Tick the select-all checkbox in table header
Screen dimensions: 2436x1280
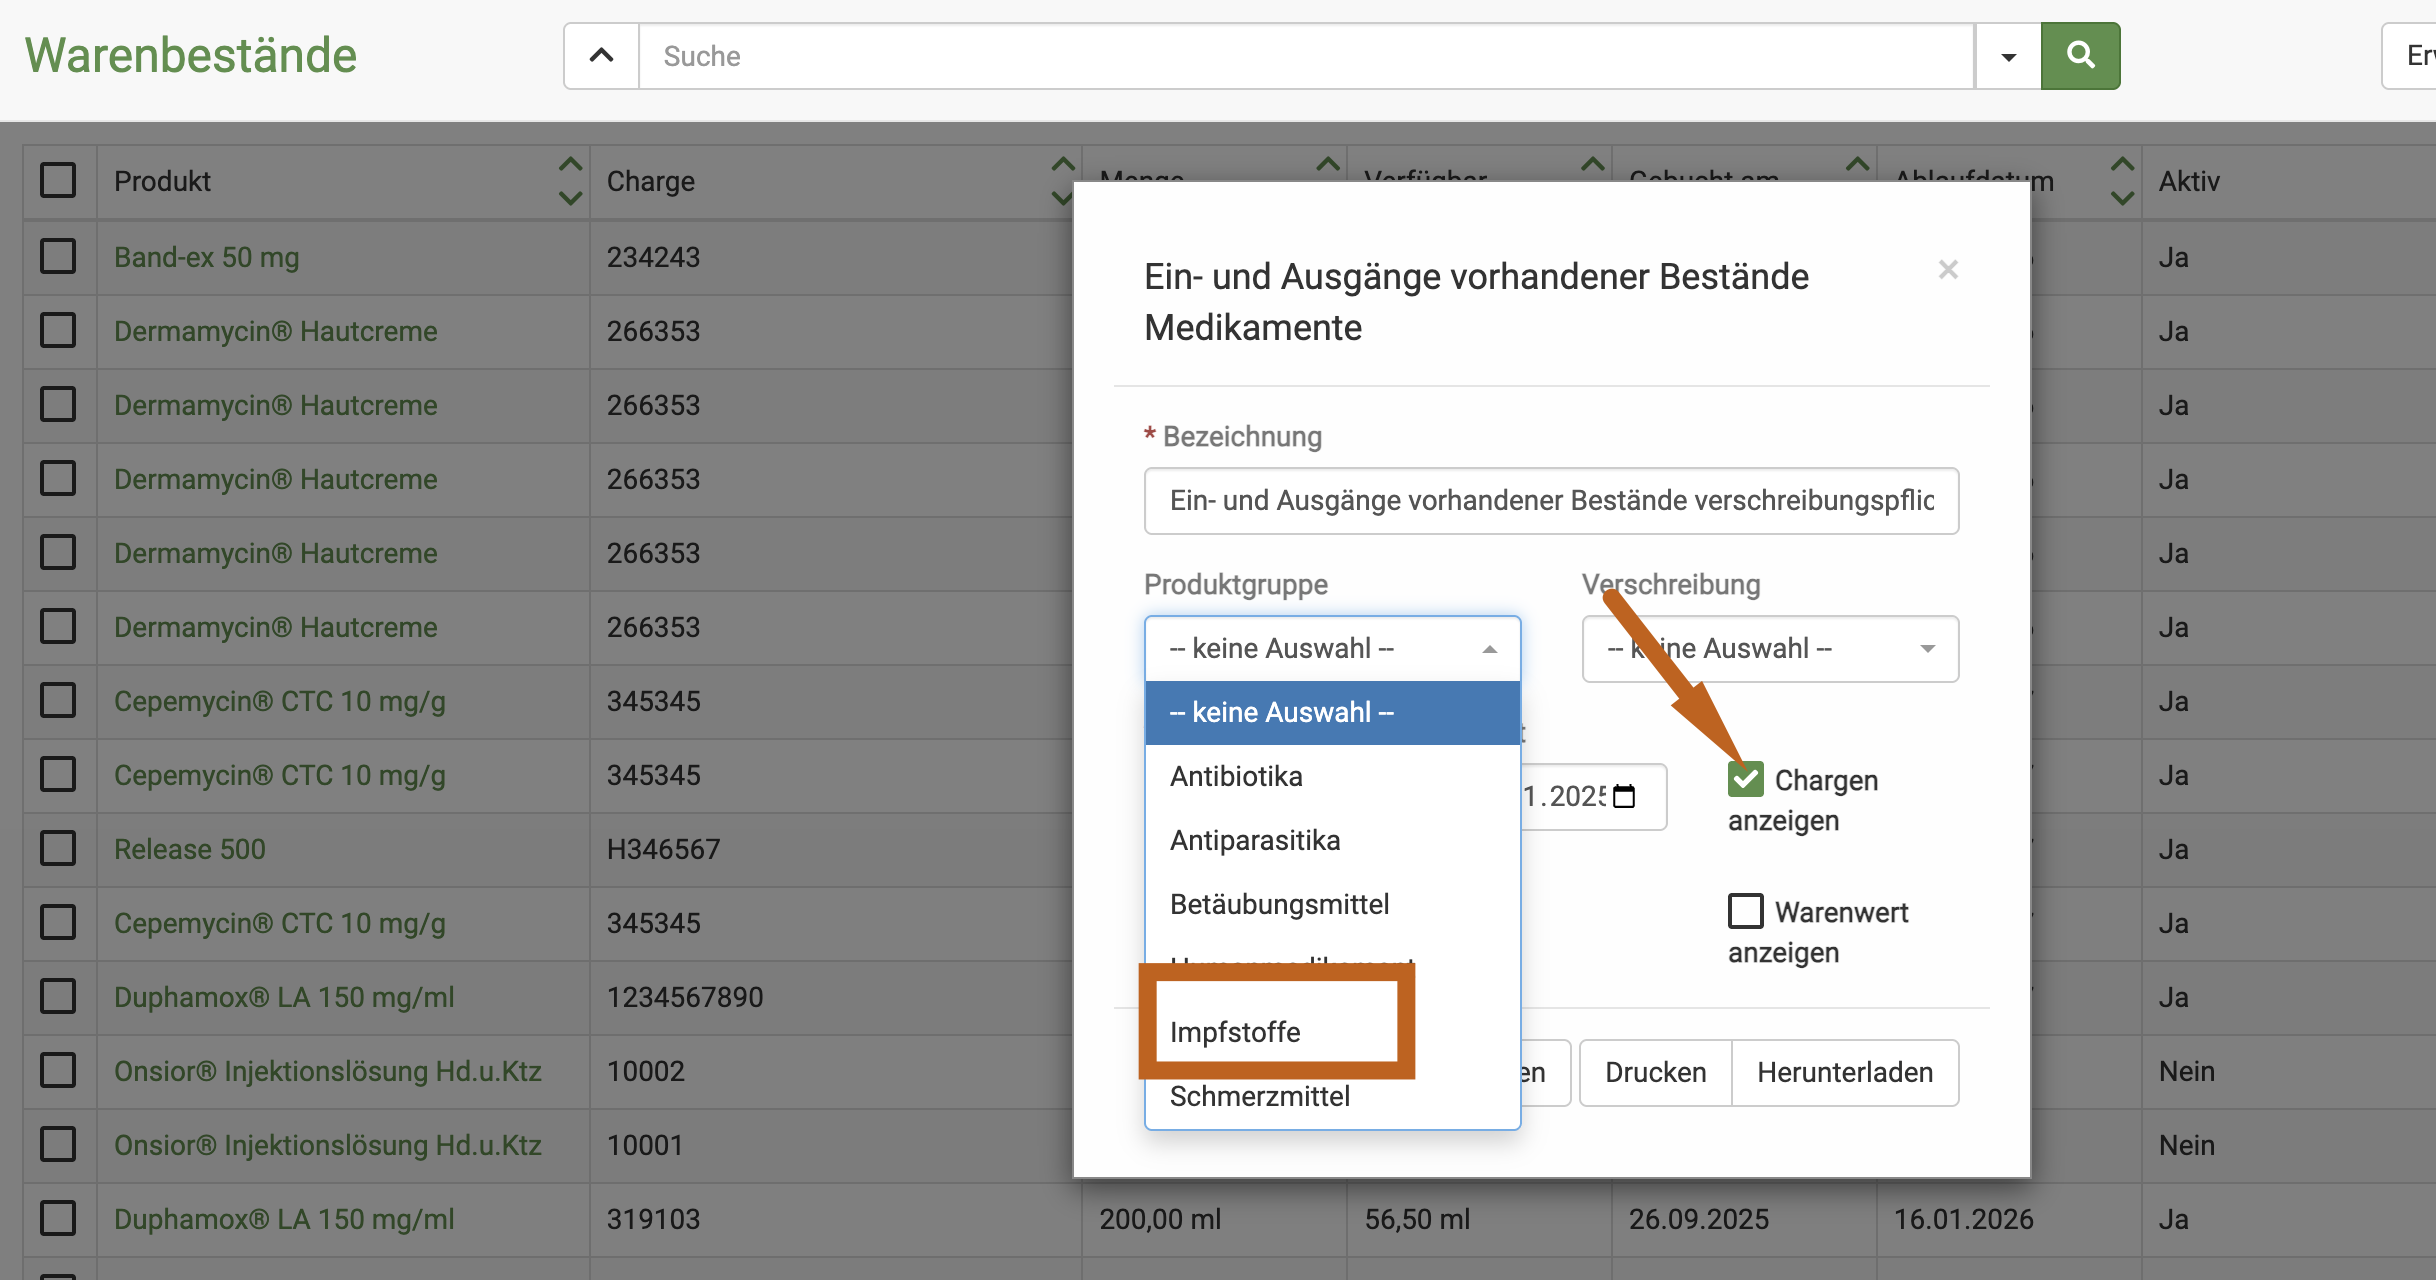pos(58,181)
